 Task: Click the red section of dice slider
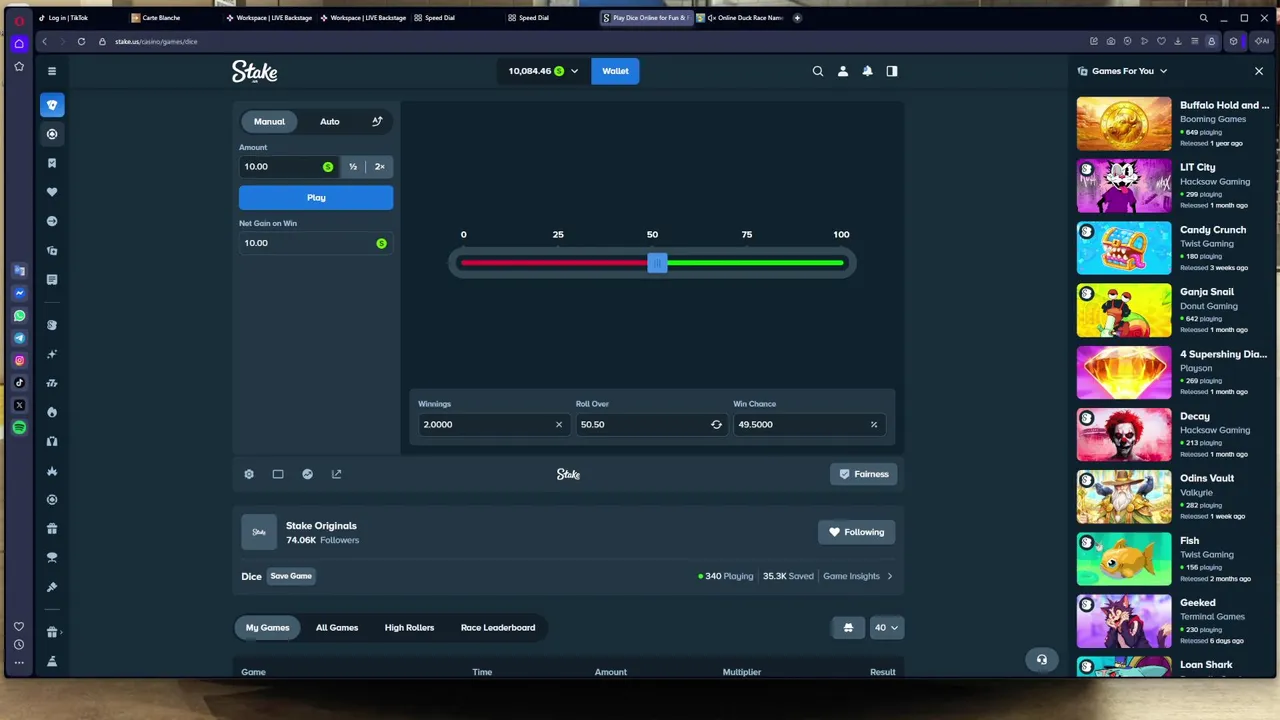pyautogui.click(x=553, y=263)
